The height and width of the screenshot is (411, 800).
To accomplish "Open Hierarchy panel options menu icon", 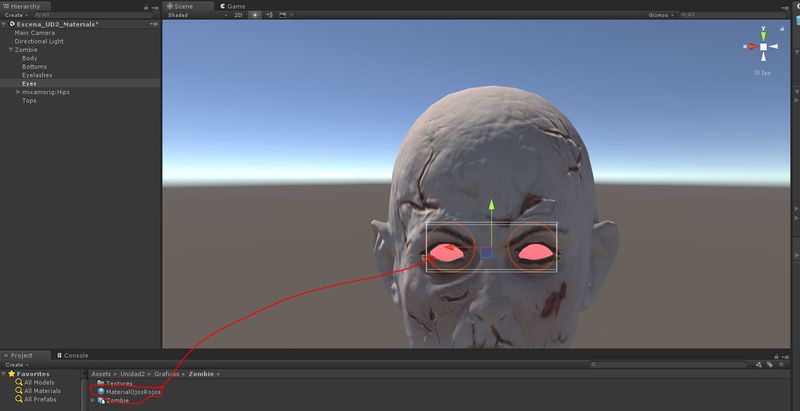I will click(x=155, y=7).
